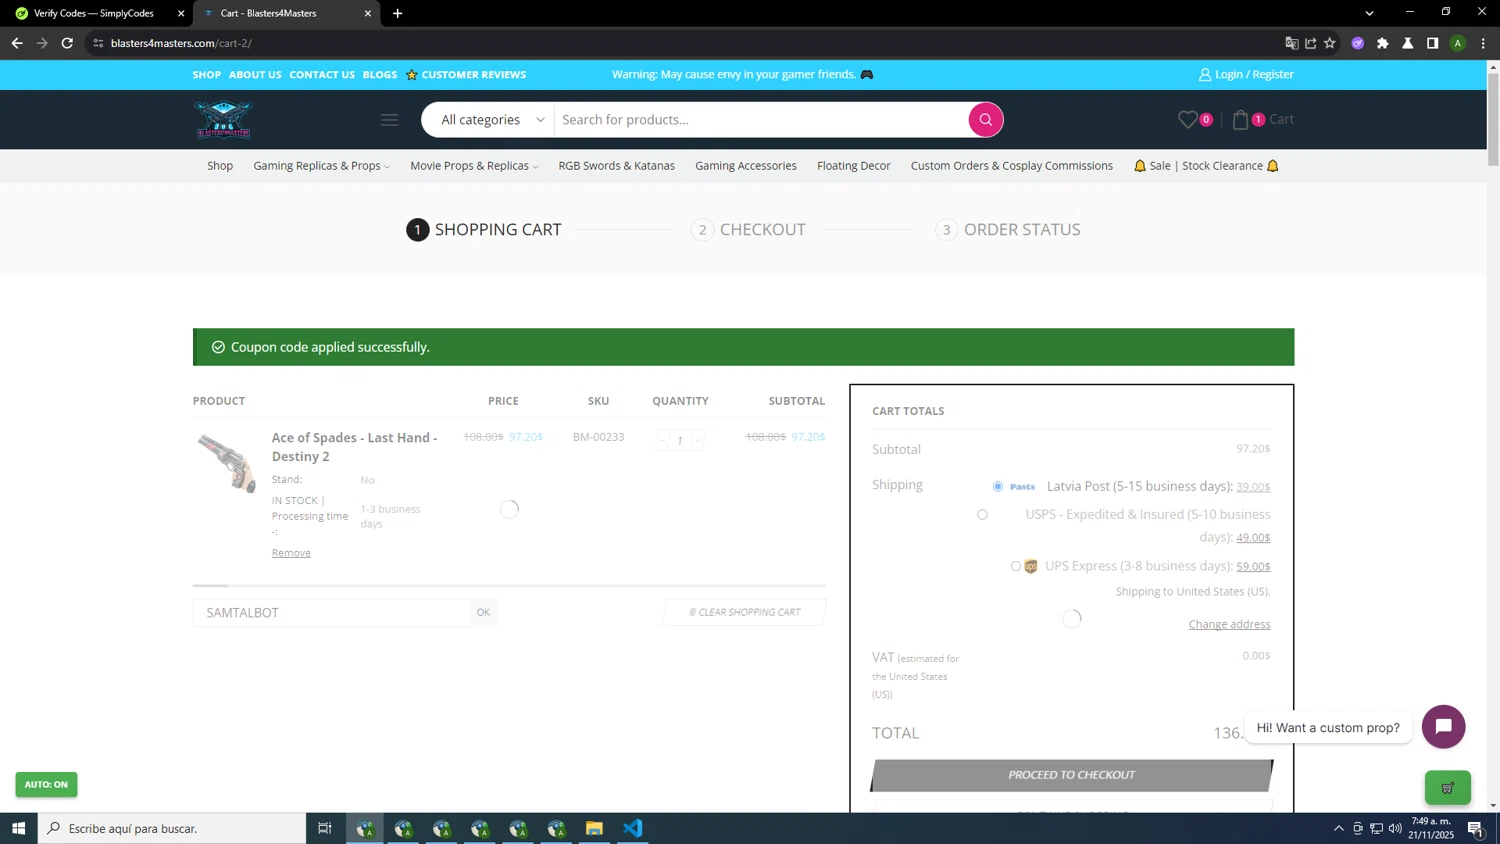Click Clear Shopping Cart button
Image resolution: width=1500 pixels, height=844 pixels.
click(x=745, y=612)
